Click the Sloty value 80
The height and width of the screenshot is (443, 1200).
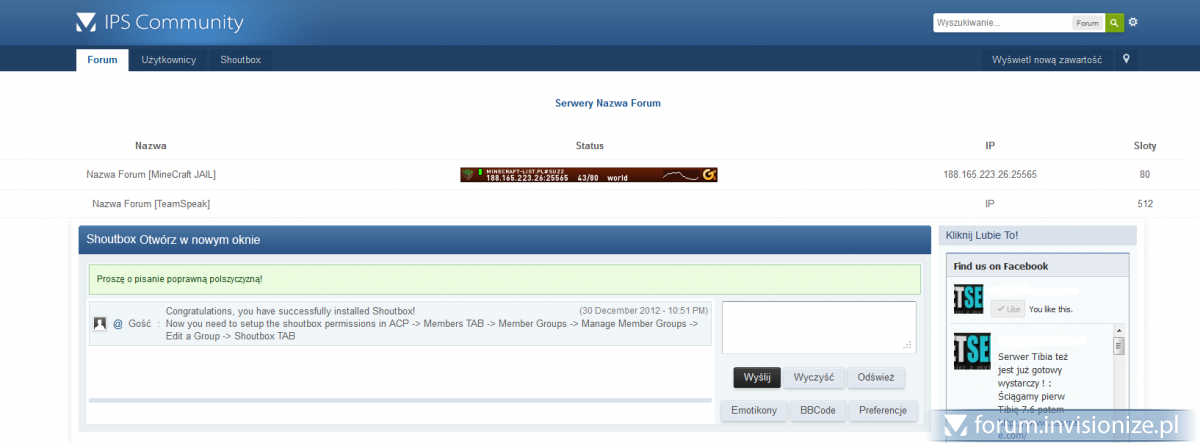click(1145, 174)
